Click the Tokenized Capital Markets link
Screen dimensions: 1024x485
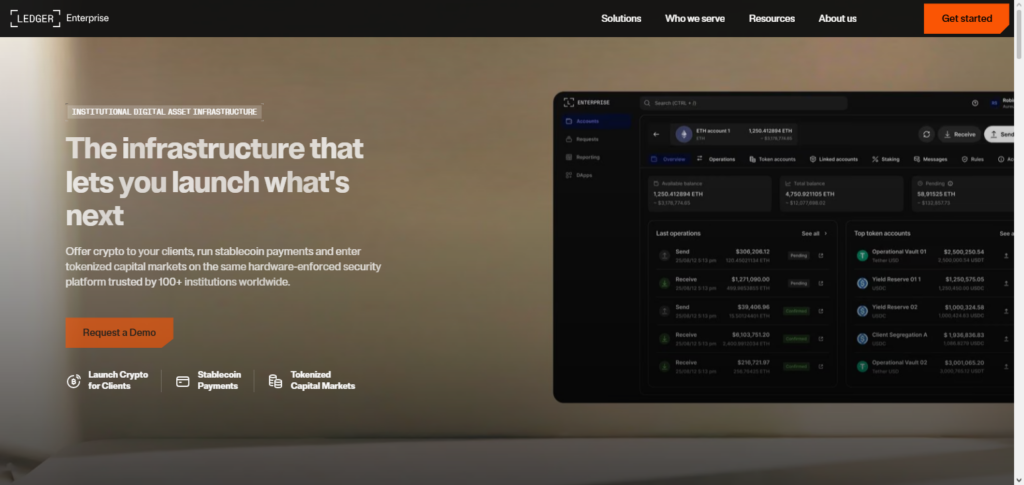(312, 381)
